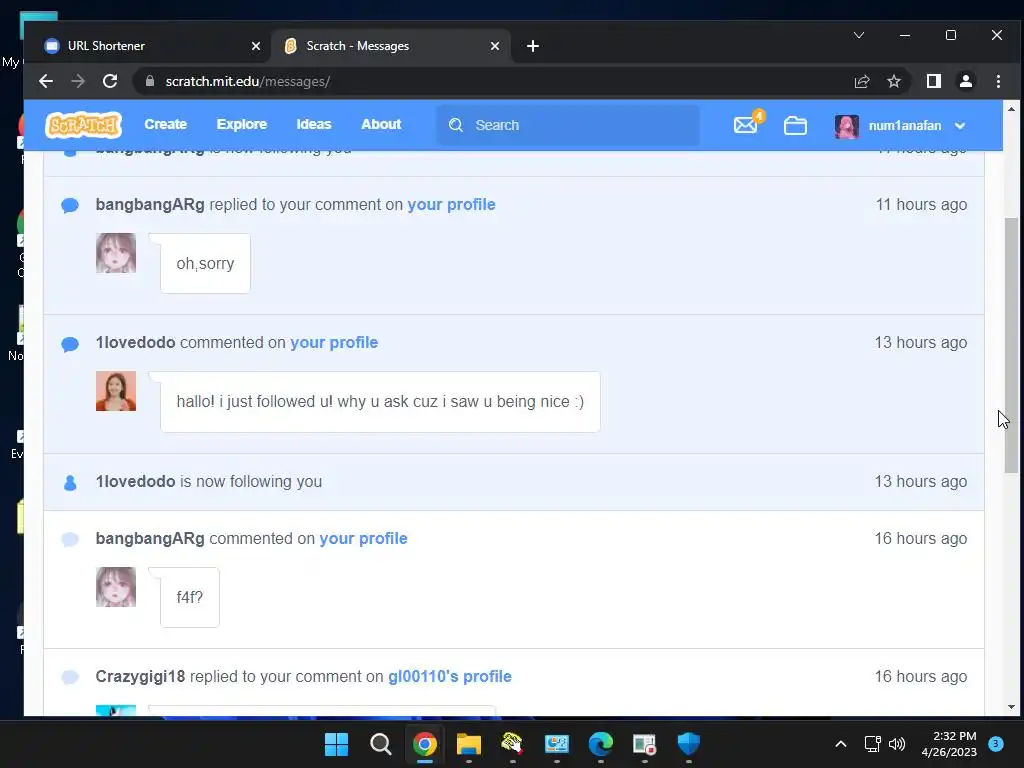Open bangbangARg in 'commented on your profile' row
1024x768 pixels.
[x=150, y=539]
